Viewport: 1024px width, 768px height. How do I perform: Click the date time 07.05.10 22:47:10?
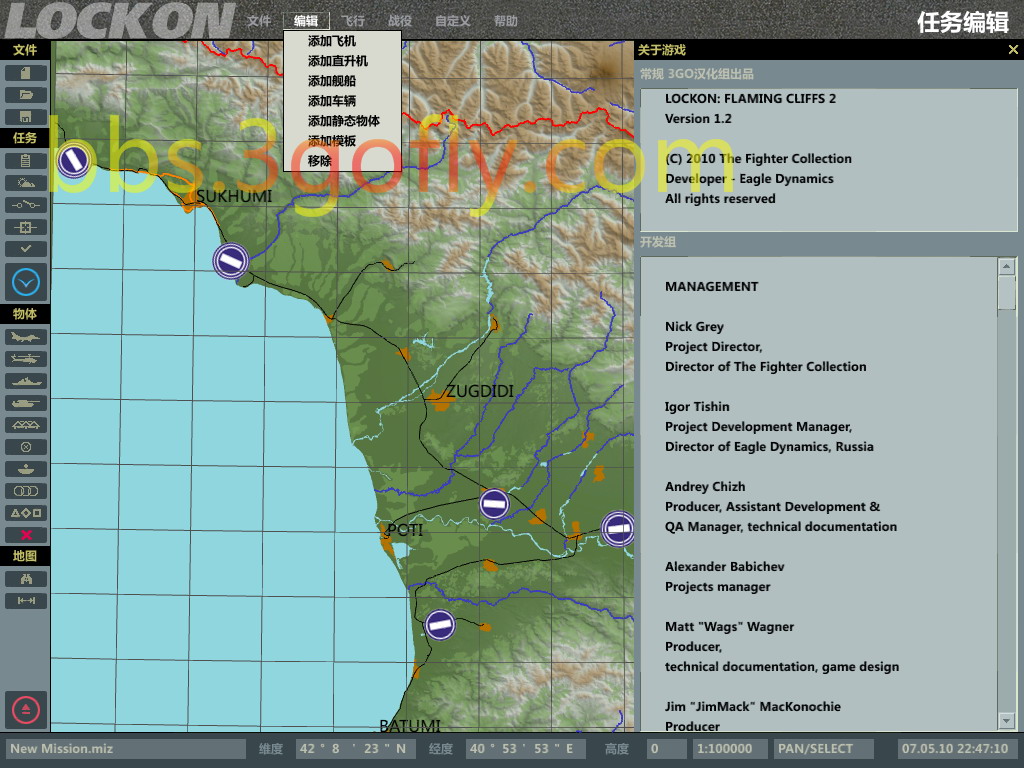coord(955,749)
